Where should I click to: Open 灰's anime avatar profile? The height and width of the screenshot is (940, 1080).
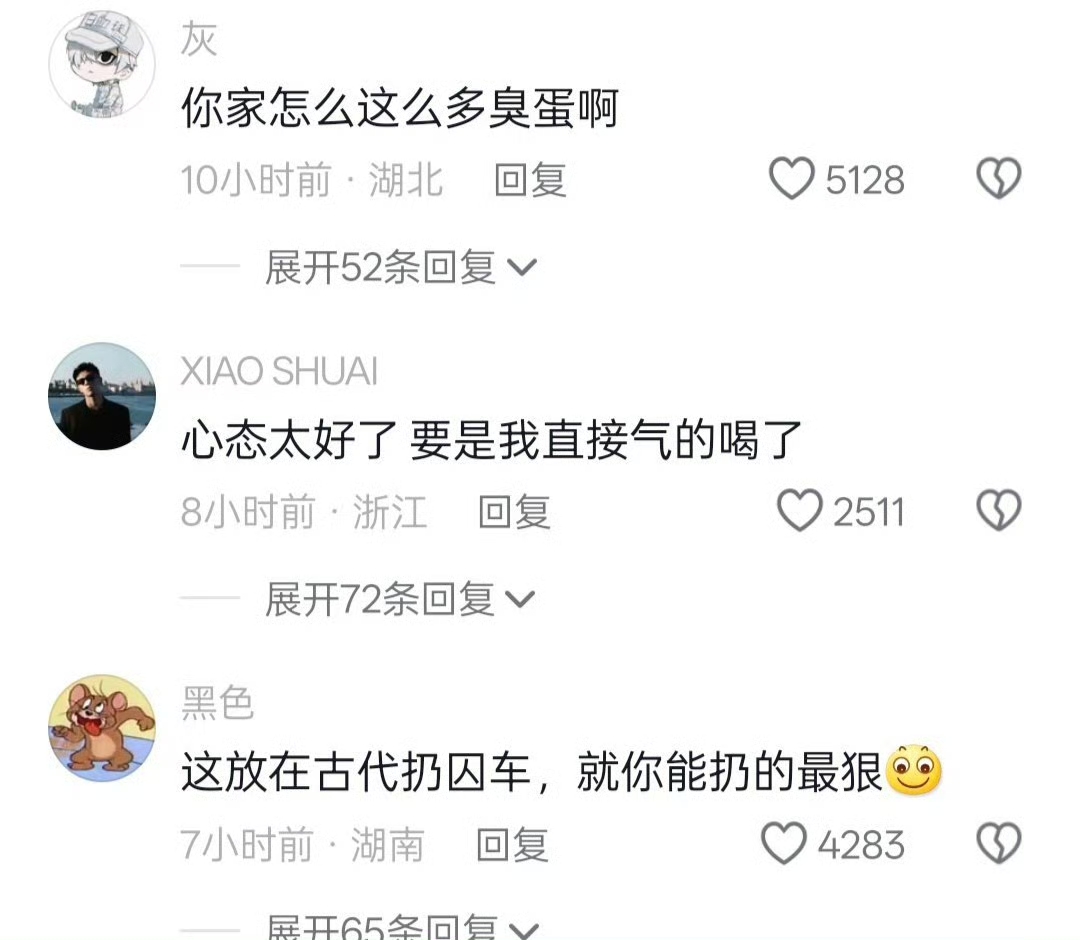pos(102,64)
